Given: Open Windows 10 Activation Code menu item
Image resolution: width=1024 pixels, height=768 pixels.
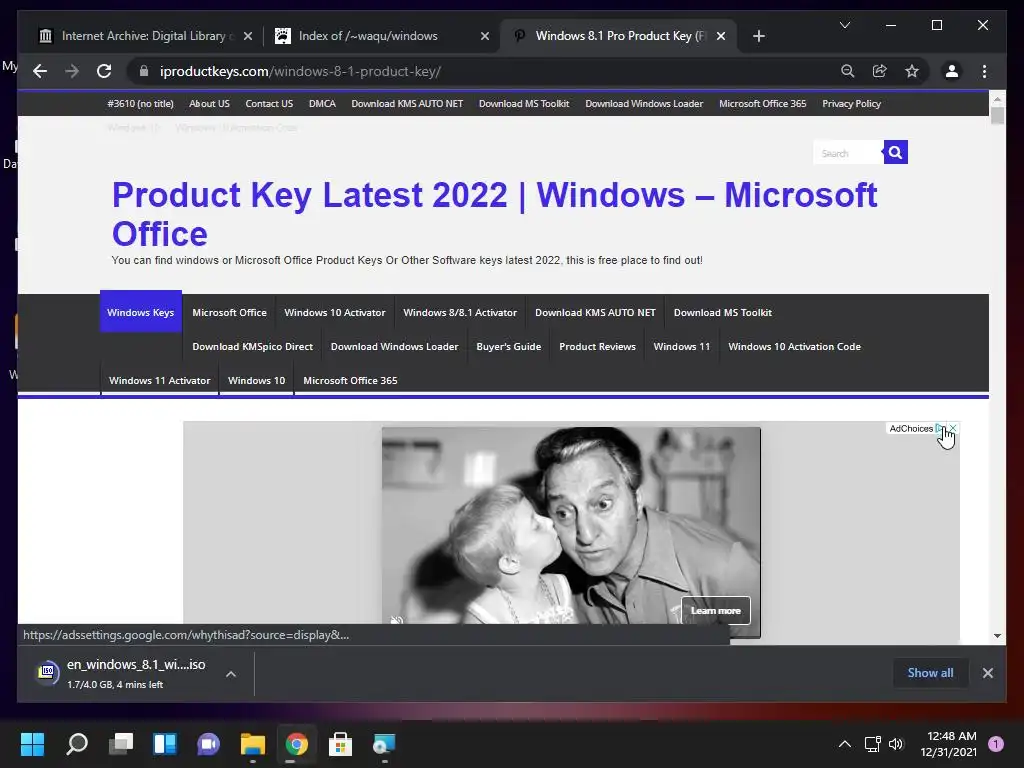Looking at the screenshot, I should tap(794, 346).
